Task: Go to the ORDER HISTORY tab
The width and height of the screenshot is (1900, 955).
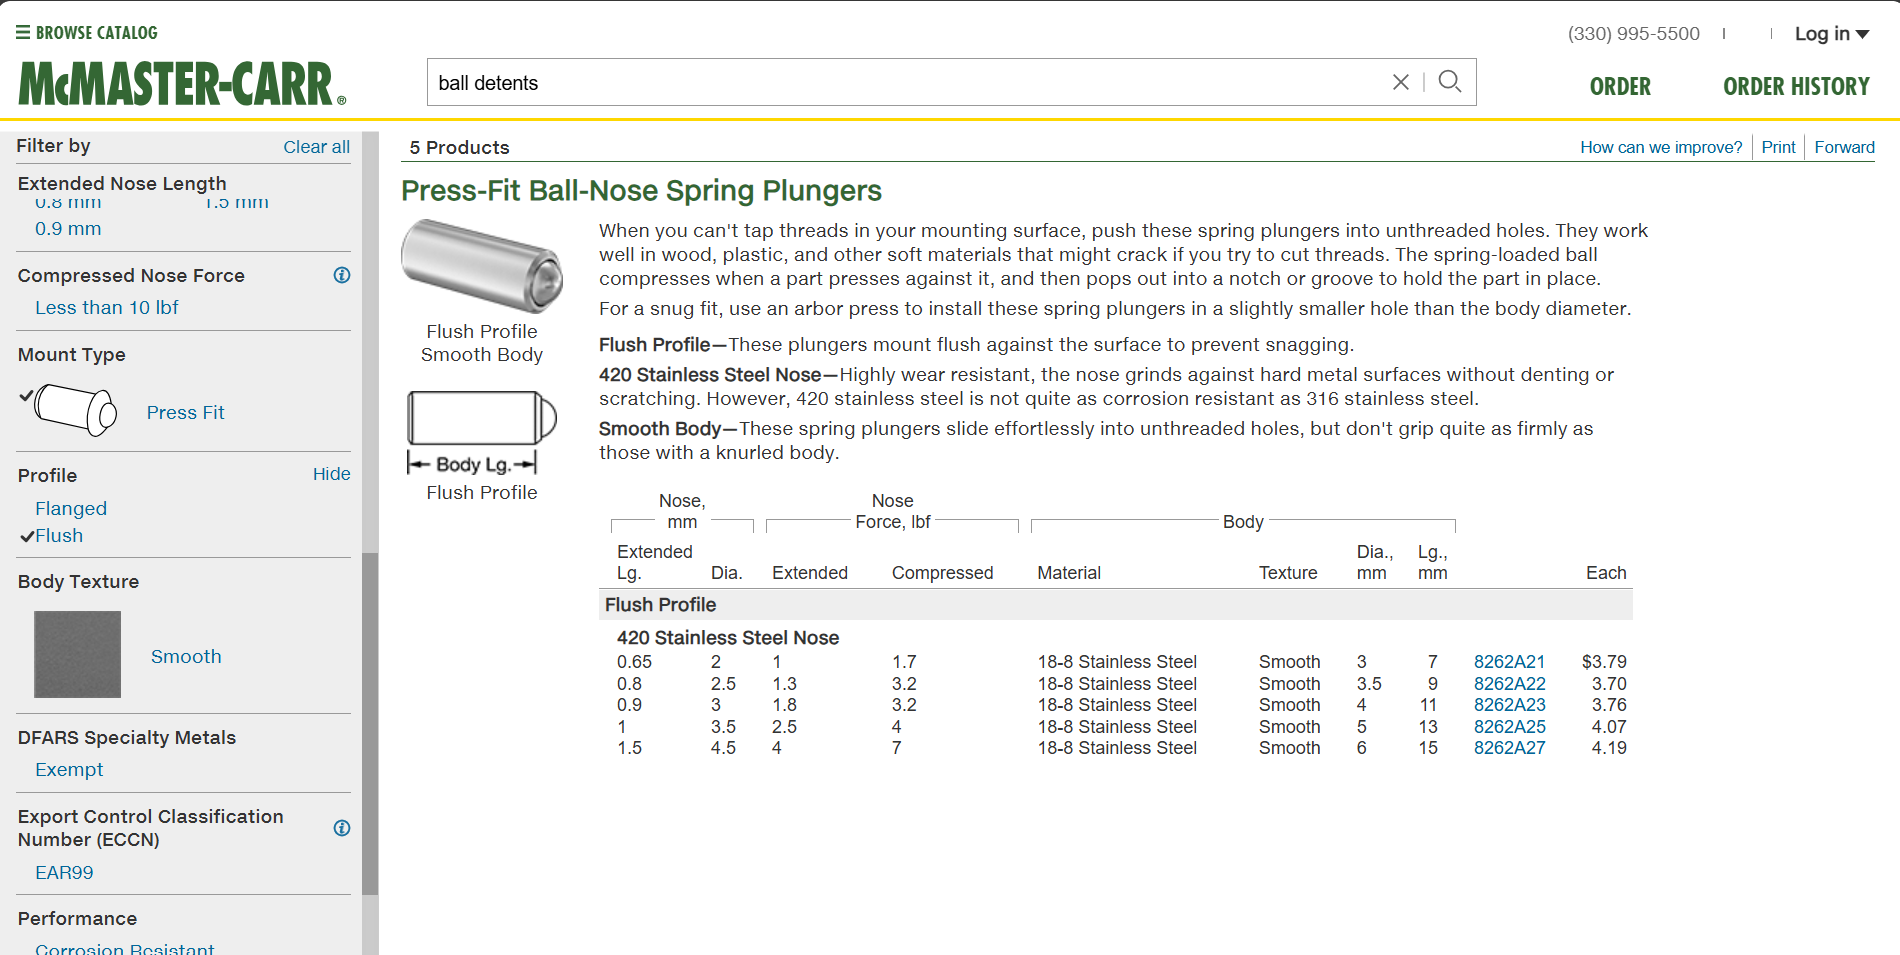Action: [1796, 87]
